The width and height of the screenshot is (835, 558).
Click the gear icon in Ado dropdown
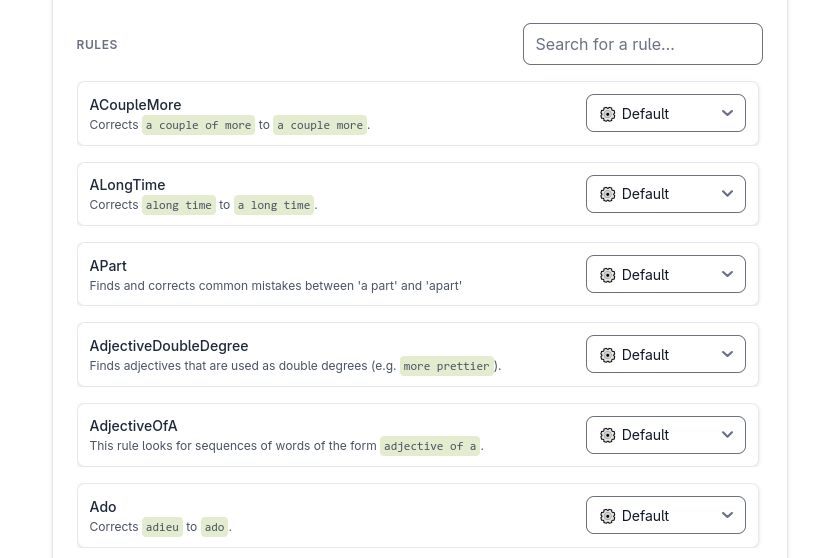click(x=608, y=516)
